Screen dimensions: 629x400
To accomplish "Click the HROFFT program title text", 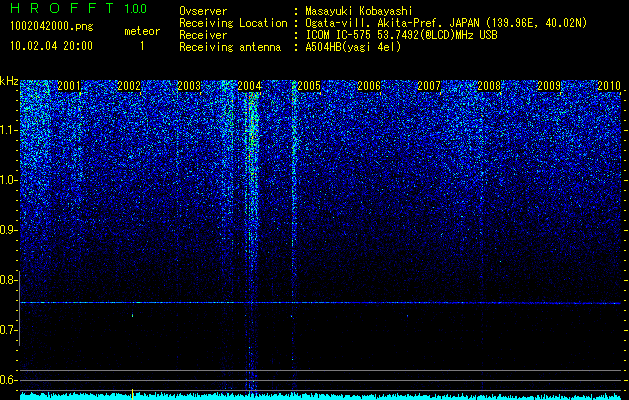I will pos(63,8).
